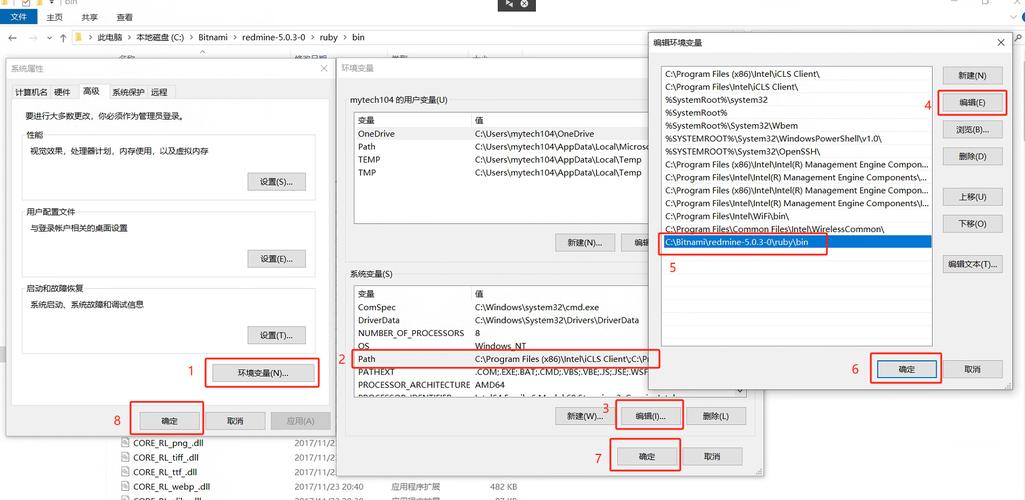Click the 上移(U) button
Screen dimensions: 1025x500
[972, 197]
